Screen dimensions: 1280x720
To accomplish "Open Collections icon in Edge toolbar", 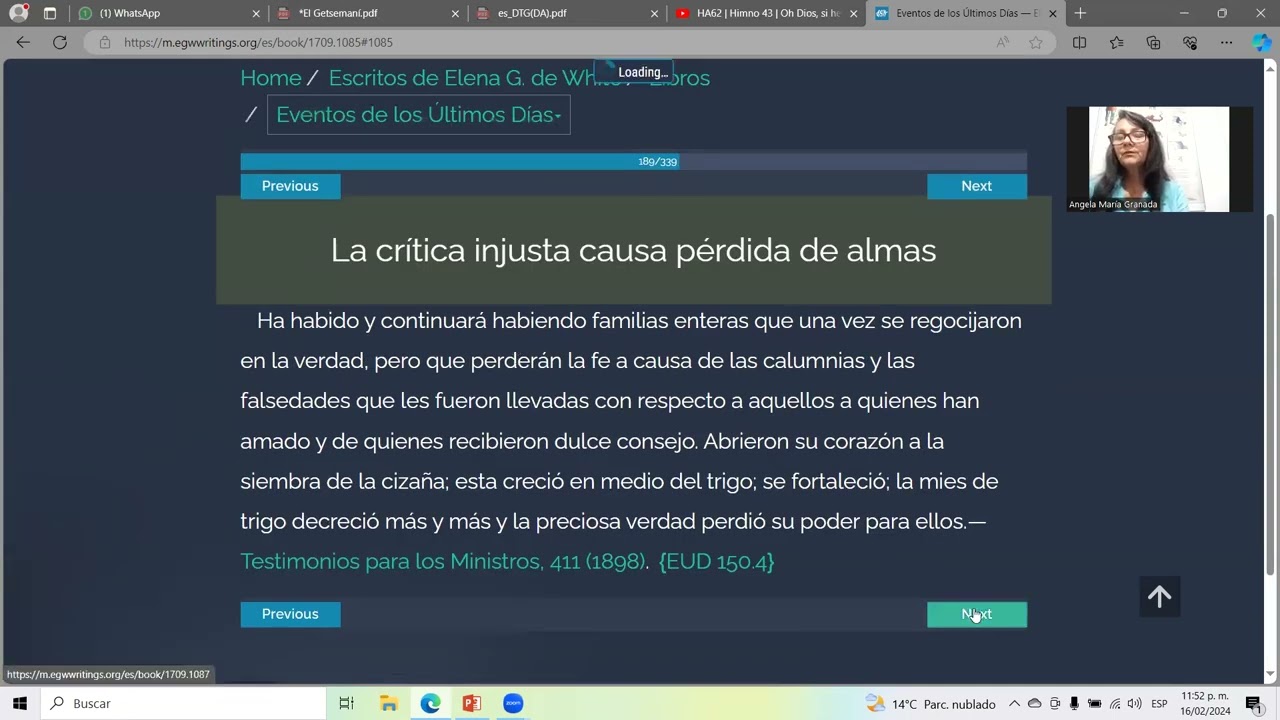I will click(1153, 42).
